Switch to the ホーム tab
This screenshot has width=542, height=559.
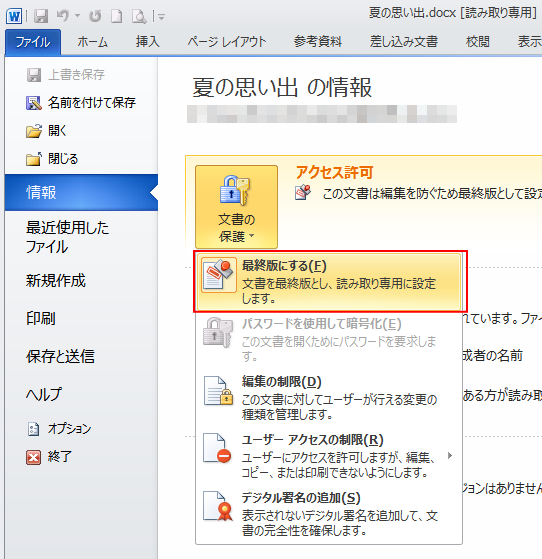point(93,42)
